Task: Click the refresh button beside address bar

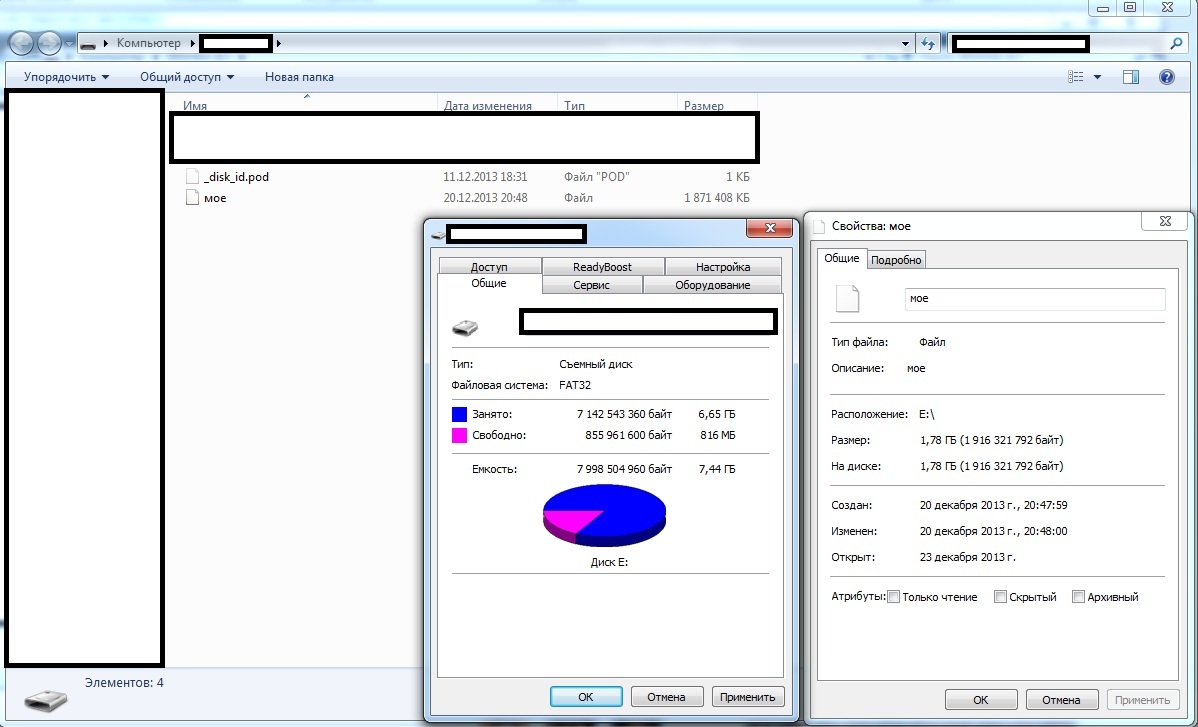Action: (929, 44)
